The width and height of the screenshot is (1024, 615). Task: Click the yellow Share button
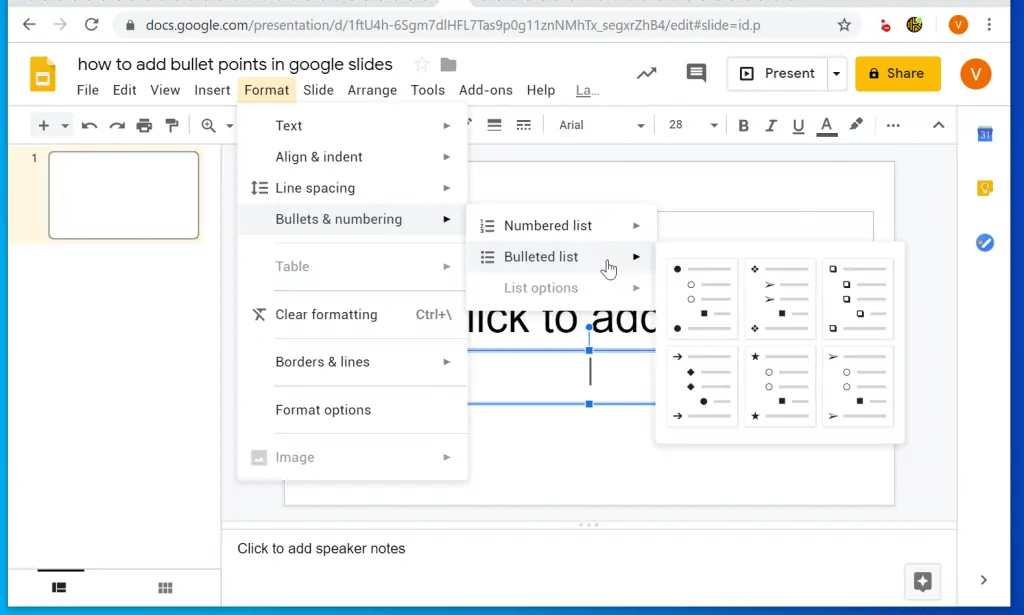point(897,73)
